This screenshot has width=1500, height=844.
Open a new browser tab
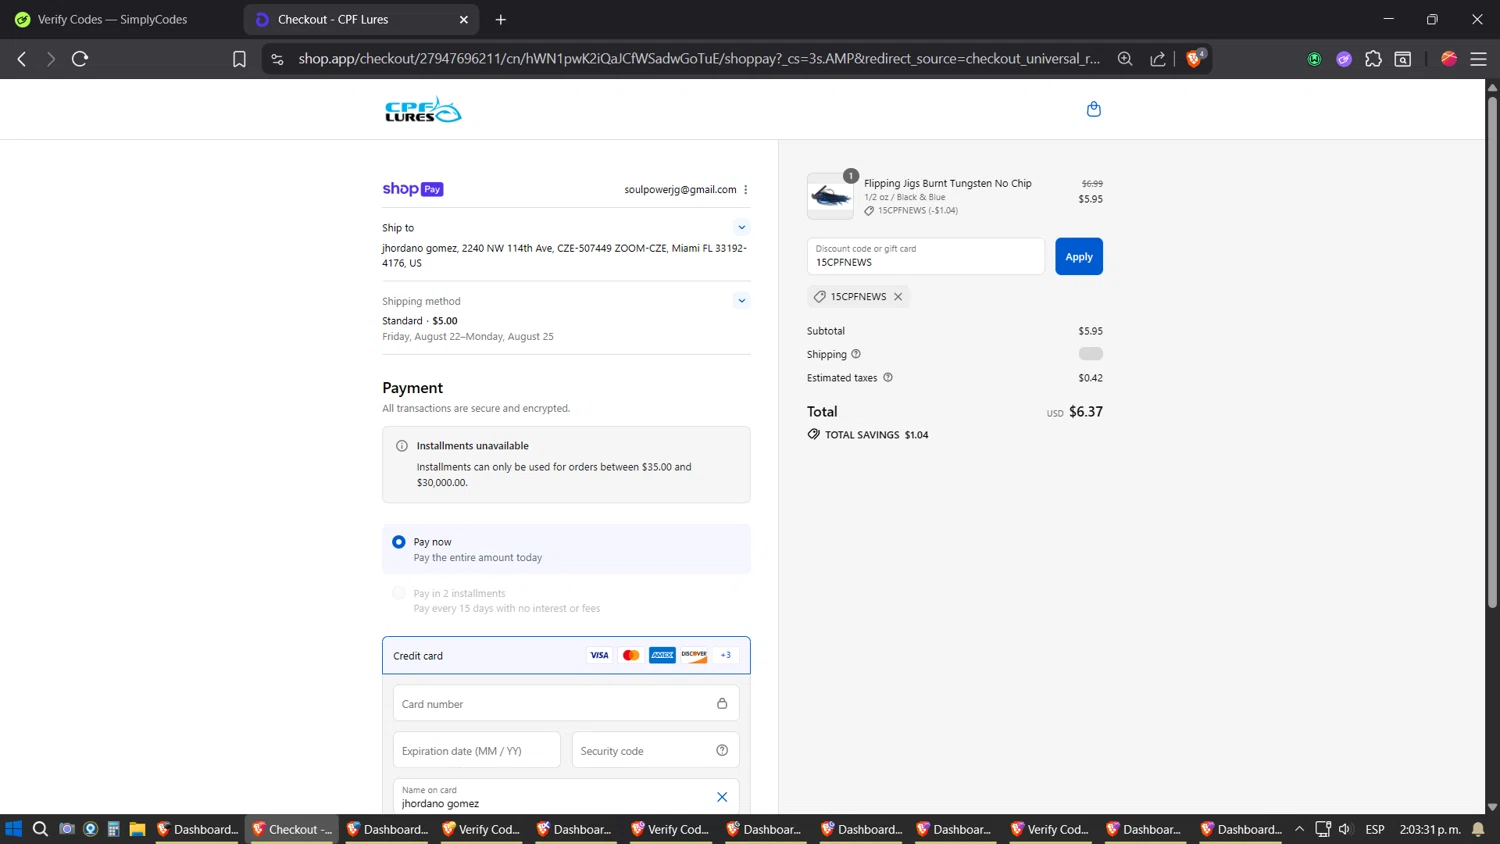501,19
